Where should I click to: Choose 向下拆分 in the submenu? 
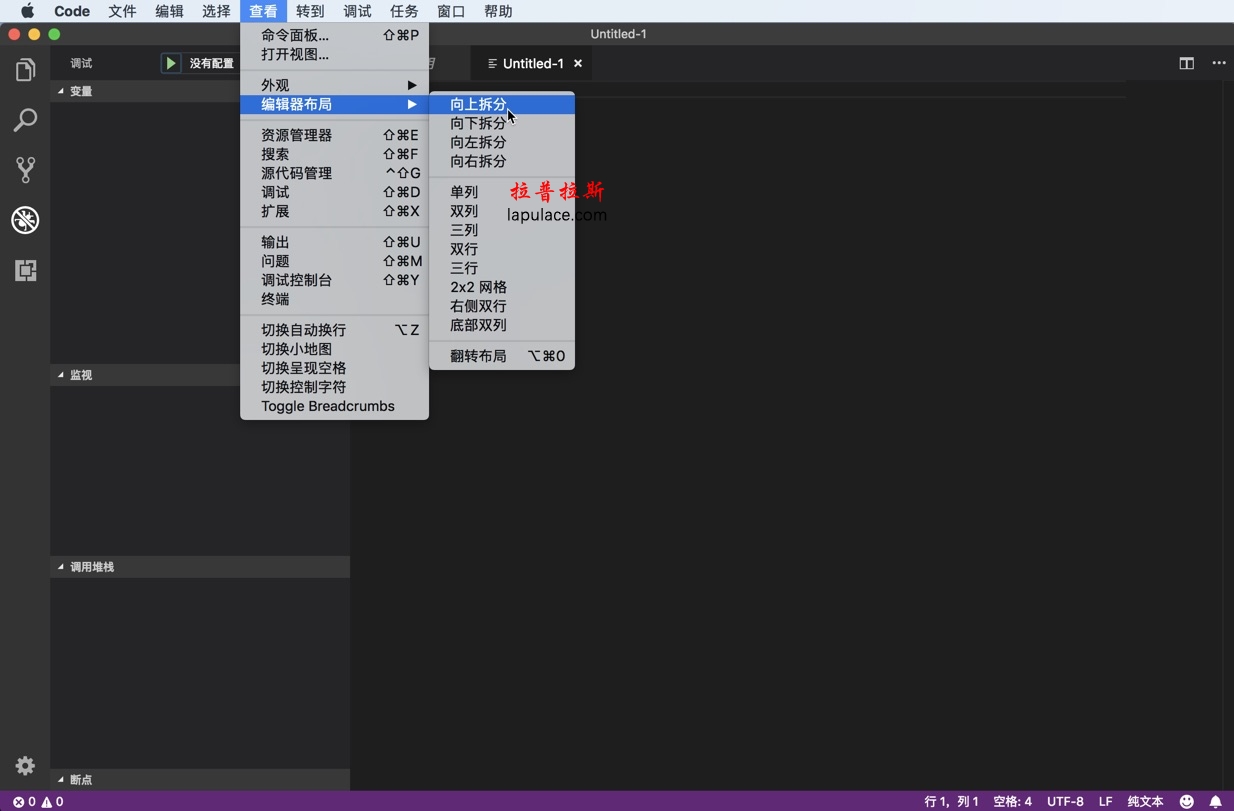(x=502, y=123)
